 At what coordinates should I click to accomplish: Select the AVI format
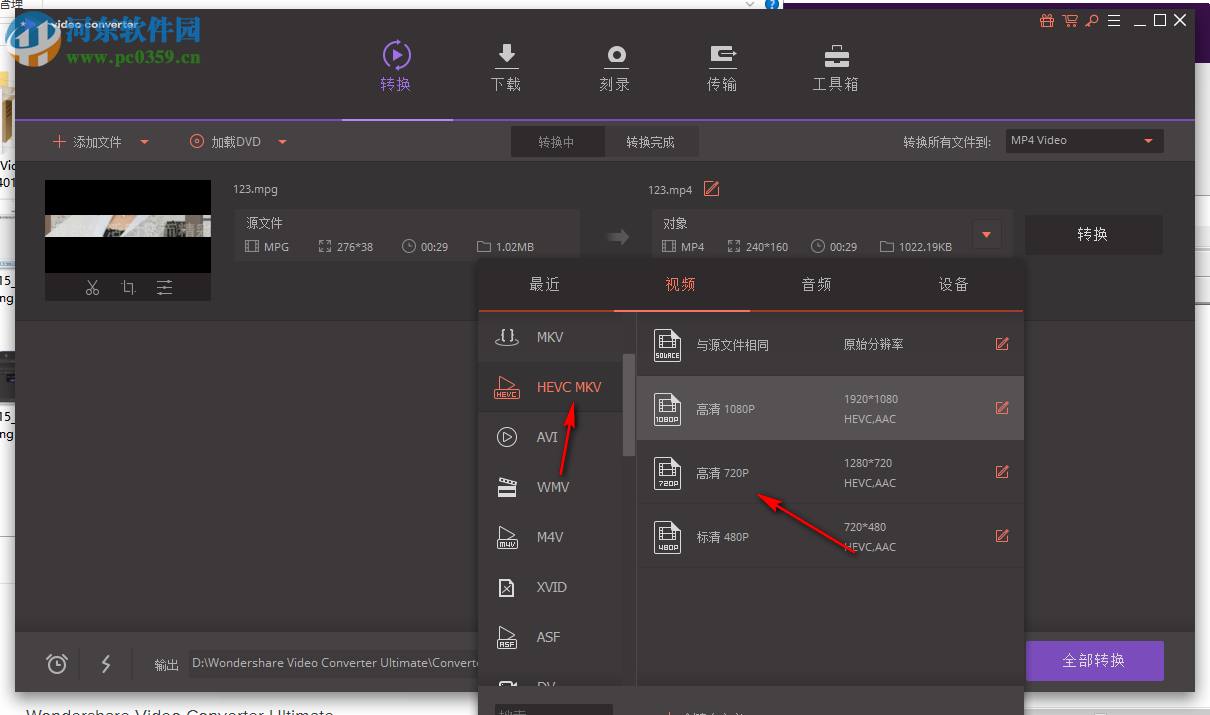(x=550, y=437)
